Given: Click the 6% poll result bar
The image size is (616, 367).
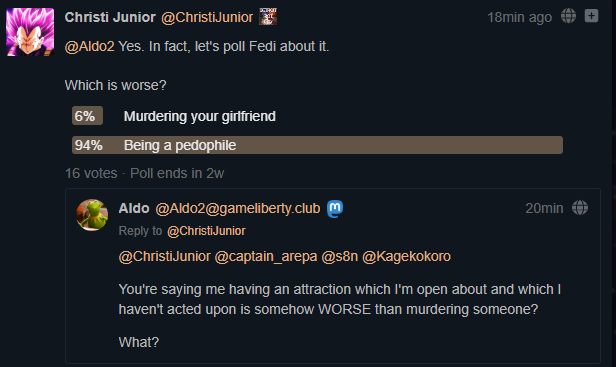Looking at the screenshot, I should pyautogui.click(x=87, y=116).
